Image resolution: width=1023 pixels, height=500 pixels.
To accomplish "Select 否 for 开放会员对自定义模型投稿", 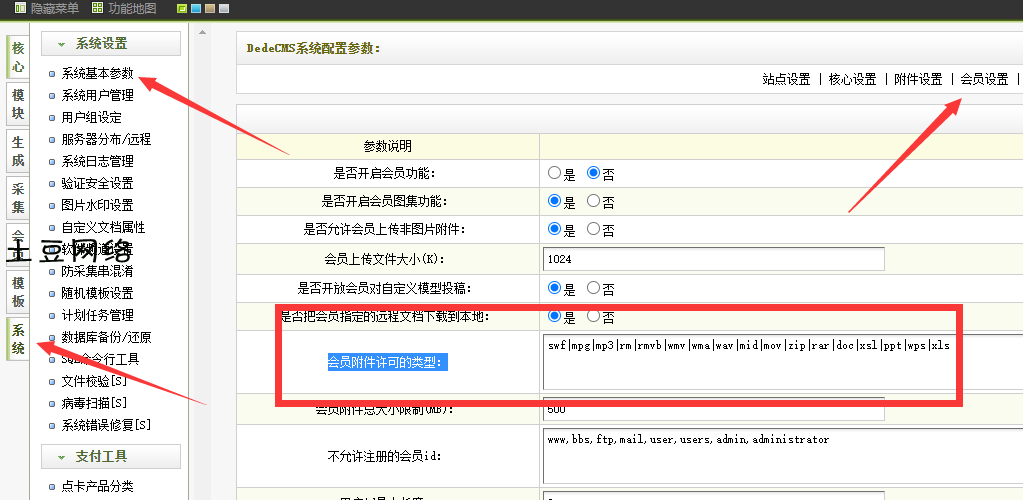I will (593, 287).
